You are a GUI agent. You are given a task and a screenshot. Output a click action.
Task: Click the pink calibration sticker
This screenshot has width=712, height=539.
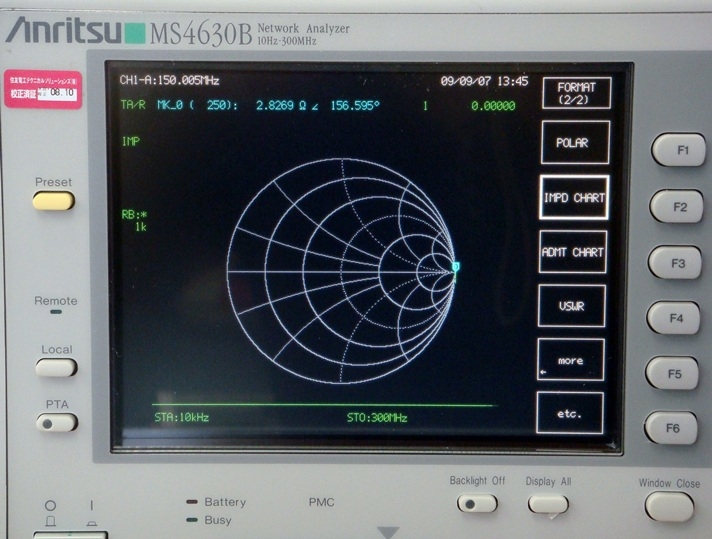(x=44, y=89)
